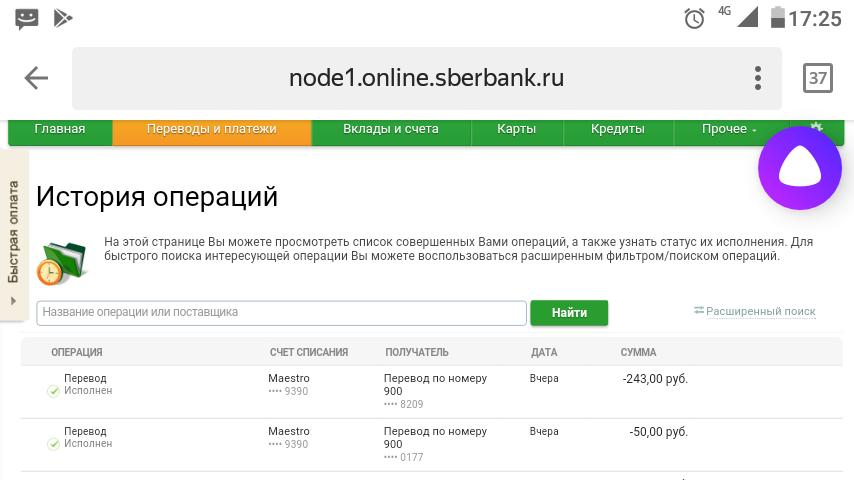
Task: Click the -50,00 руб. amount
Action: (x=658, y=432)
